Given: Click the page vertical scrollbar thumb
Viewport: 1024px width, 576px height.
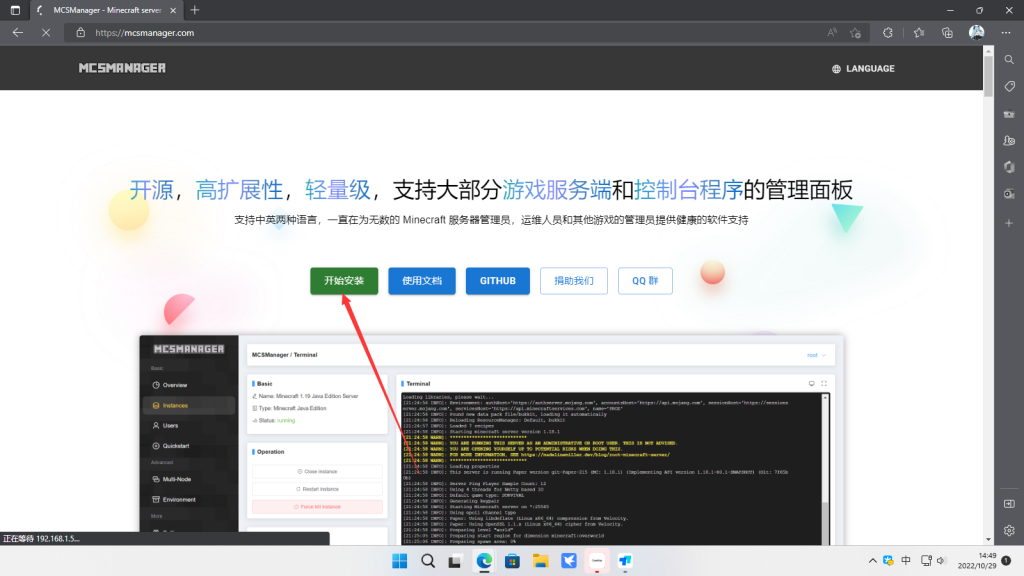Looking at the screenshot, I should coord(988,76).
